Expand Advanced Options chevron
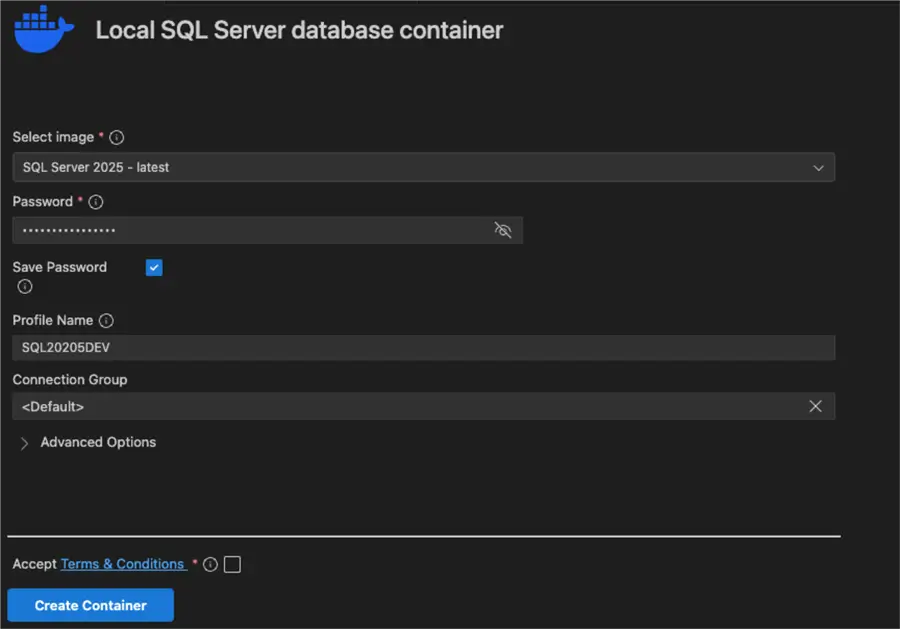Image resolution: width=900 pixels, height=629 pixels. (24, 443)
